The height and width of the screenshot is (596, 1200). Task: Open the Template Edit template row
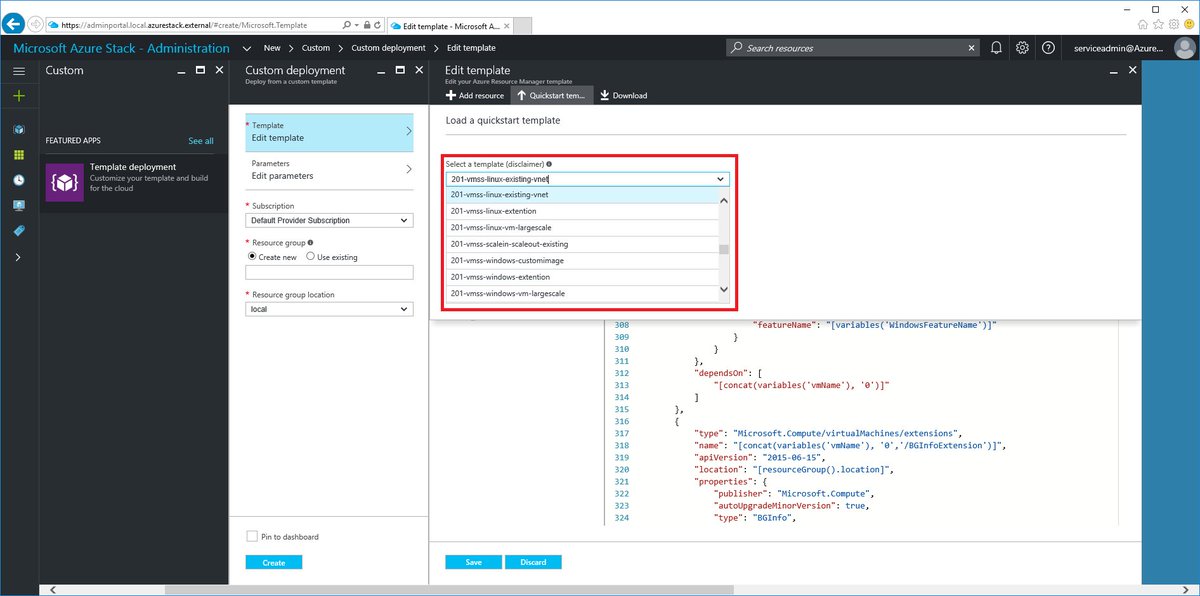tap(329, 131)
